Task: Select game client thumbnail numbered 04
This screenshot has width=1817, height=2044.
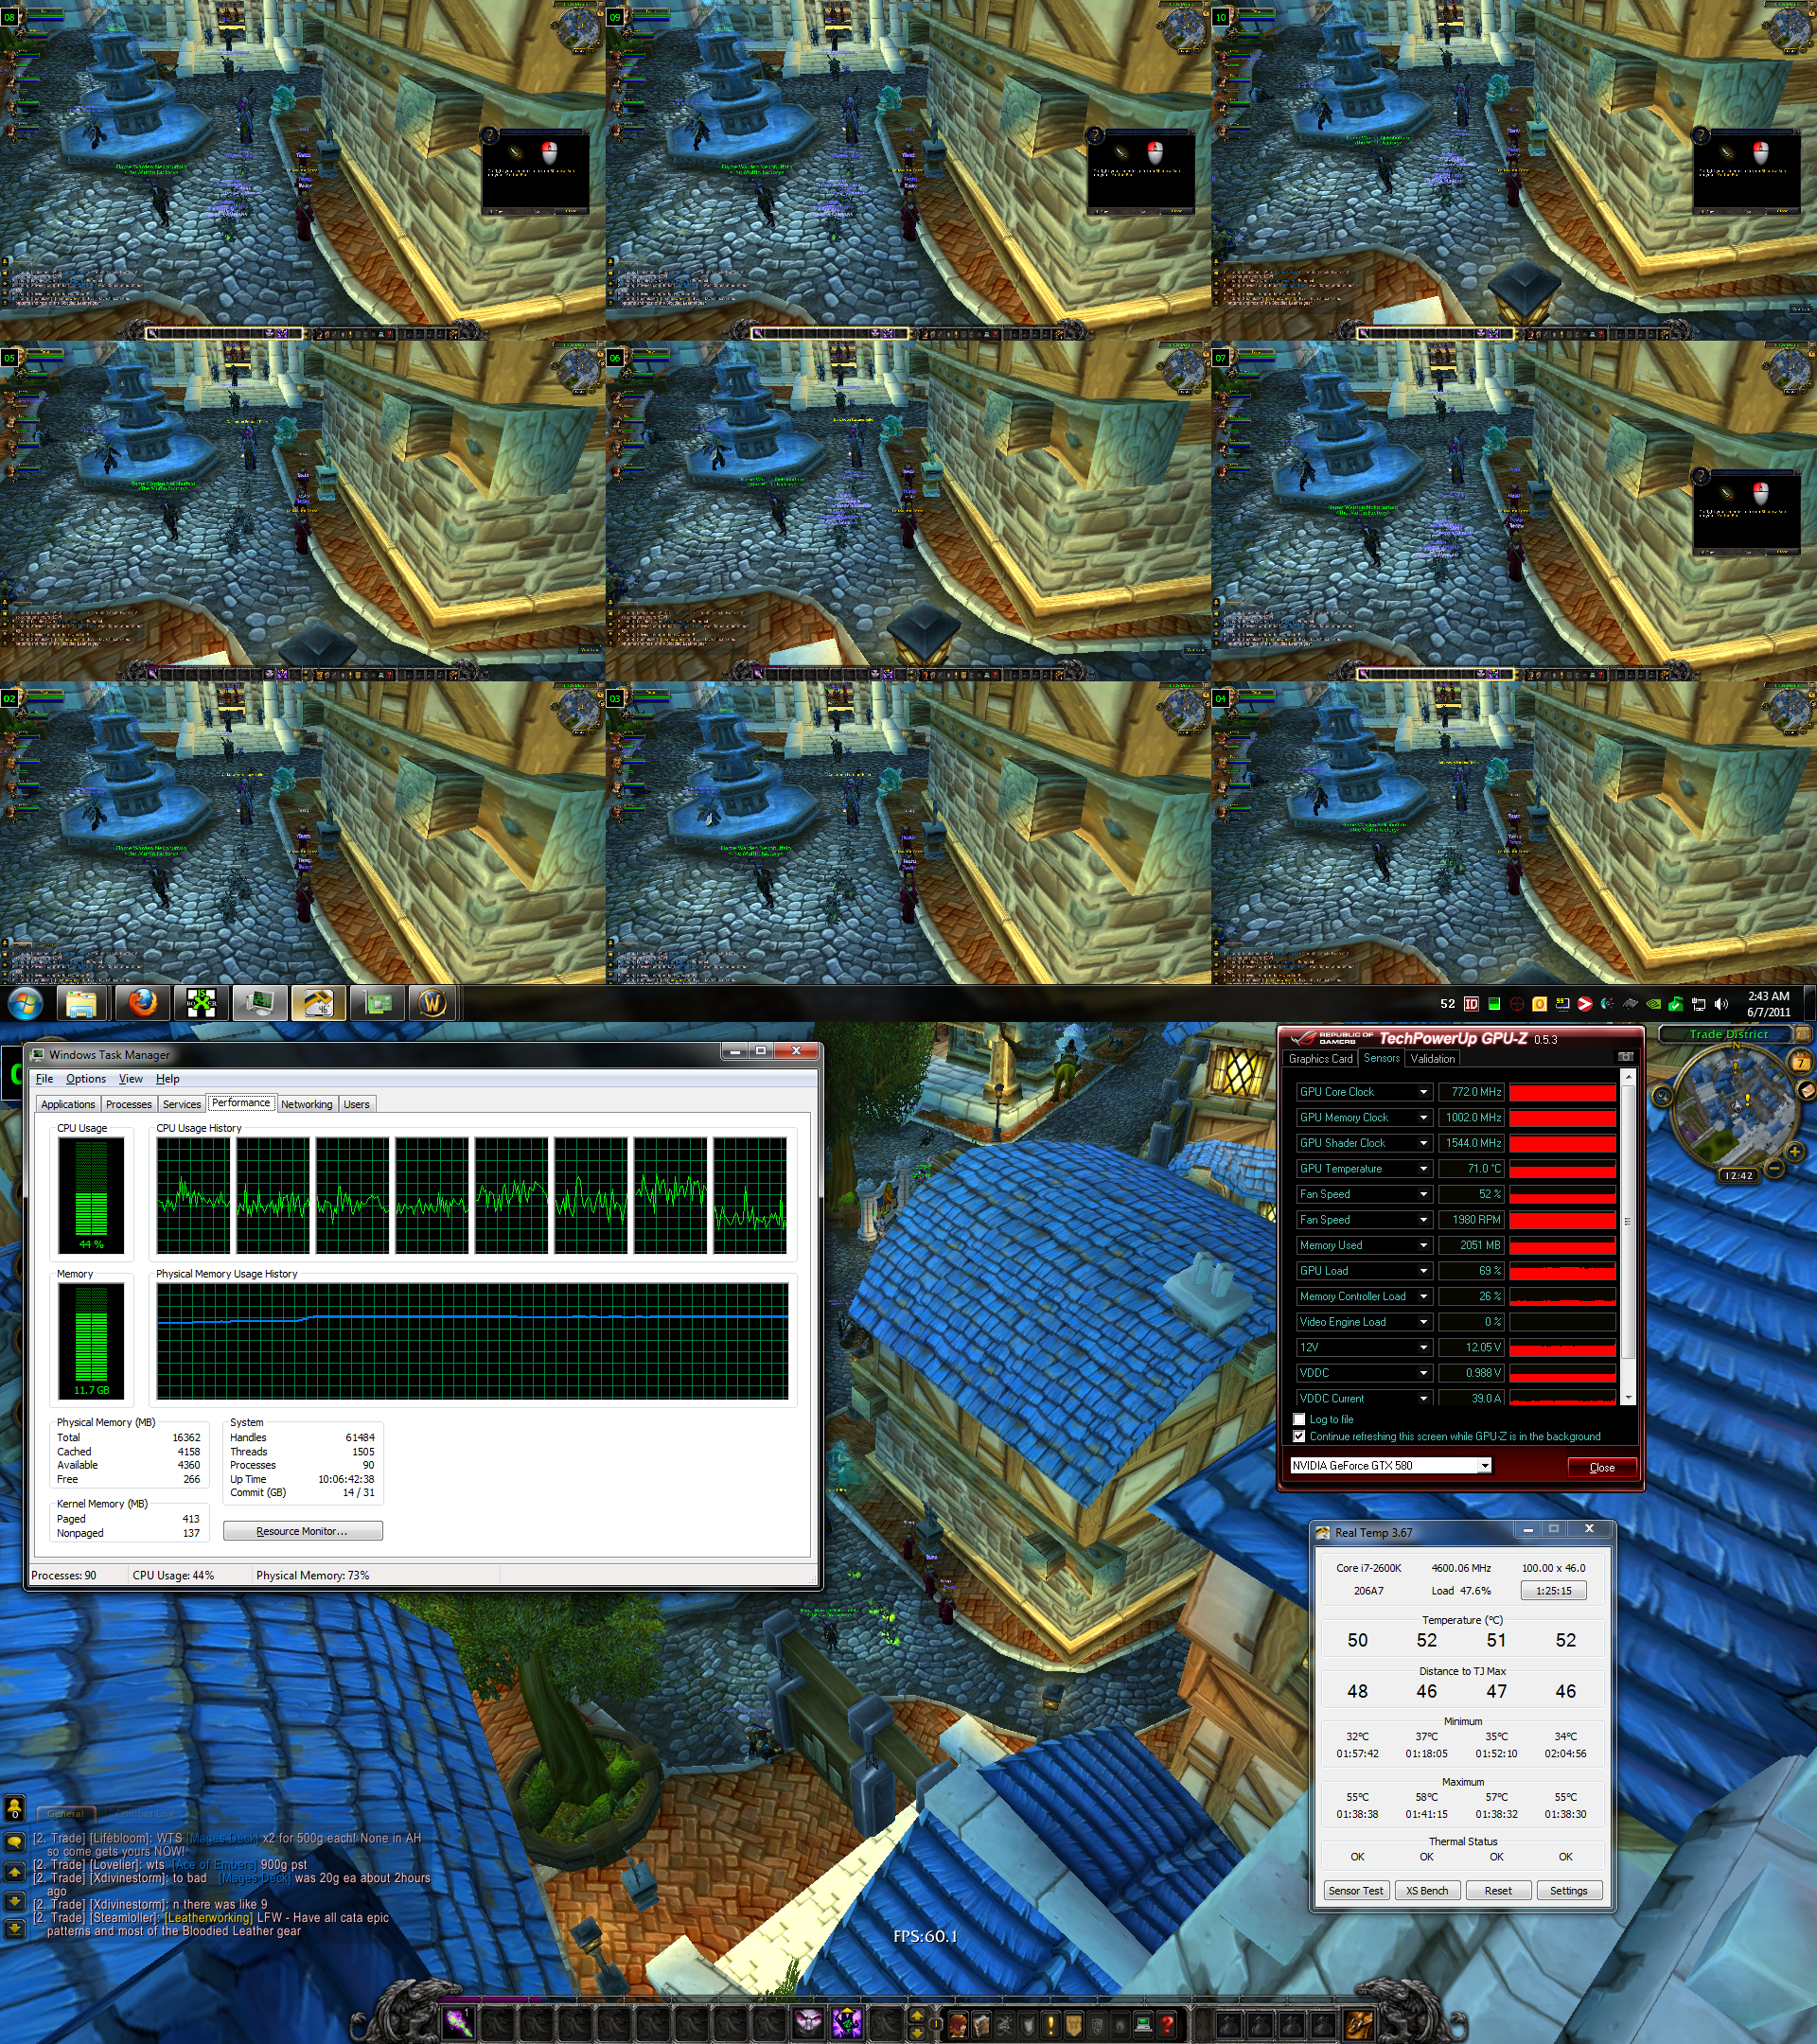Action: click(x=1514, y=833)
